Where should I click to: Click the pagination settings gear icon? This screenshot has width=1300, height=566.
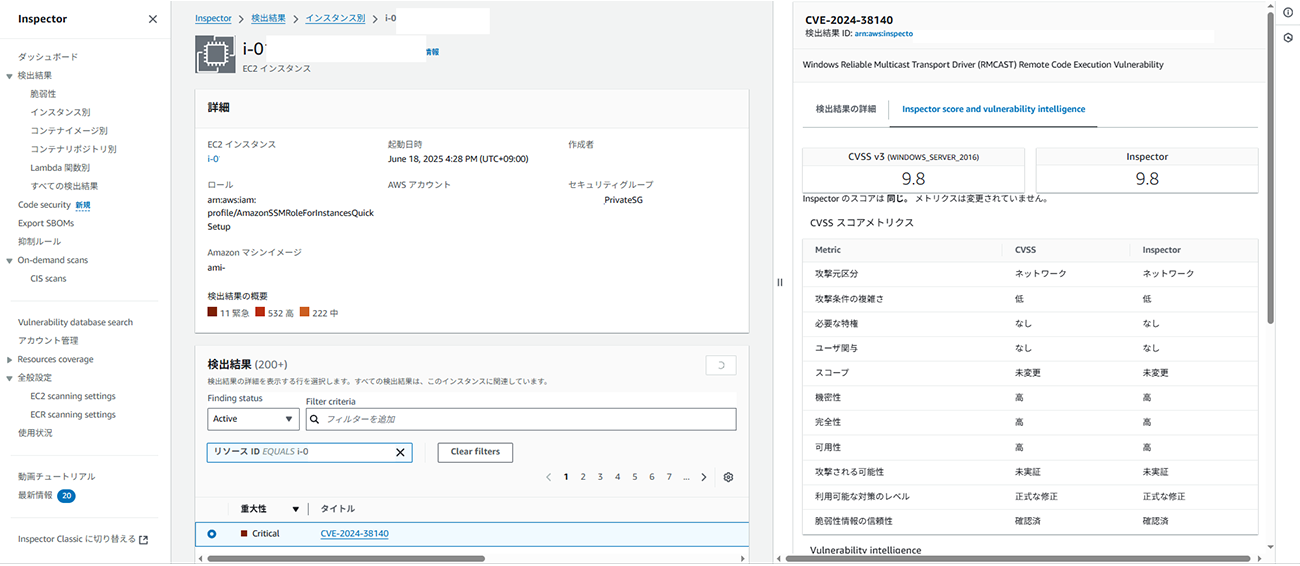pyautogui.click(x=728, y=478)
